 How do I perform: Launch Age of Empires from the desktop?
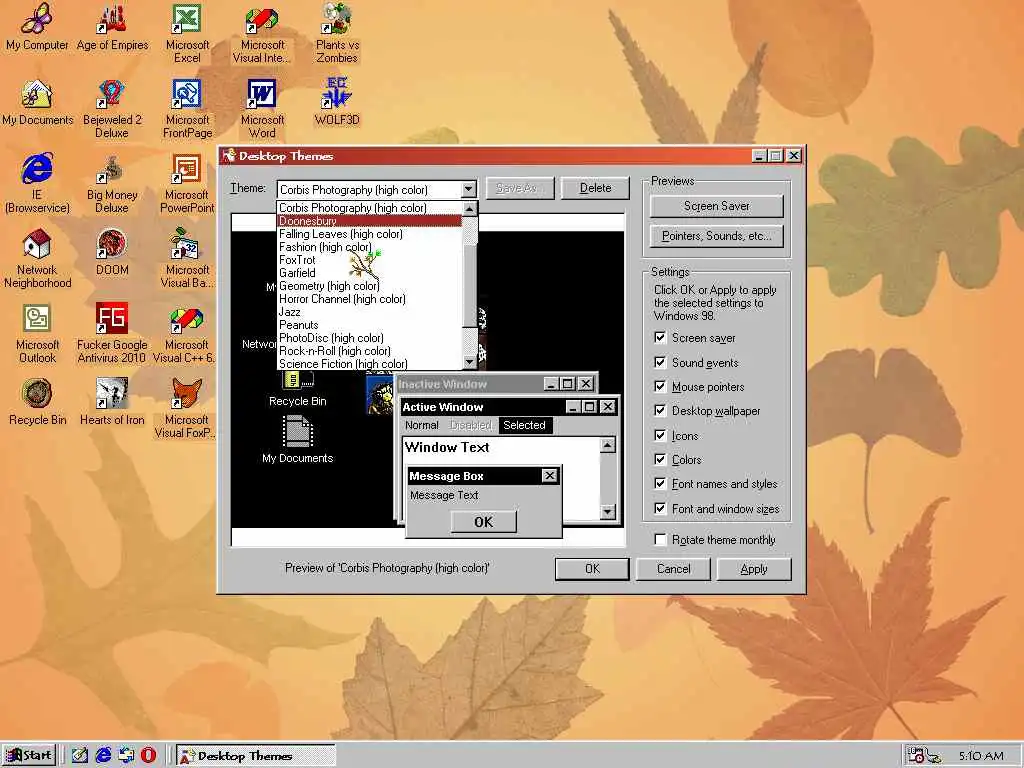tap(112, 27)
